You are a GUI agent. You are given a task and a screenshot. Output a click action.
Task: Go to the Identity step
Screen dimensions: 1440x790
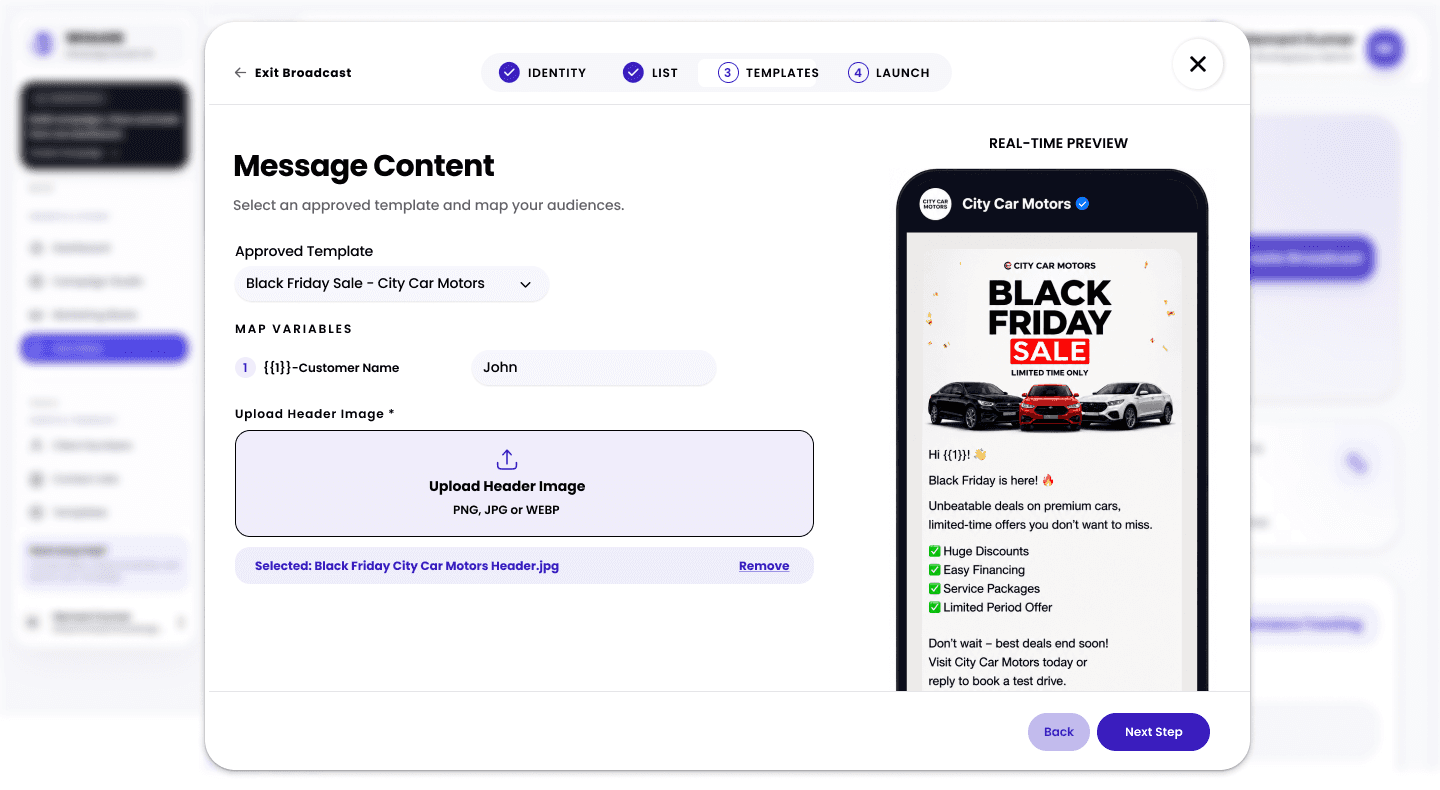(543, 73)
